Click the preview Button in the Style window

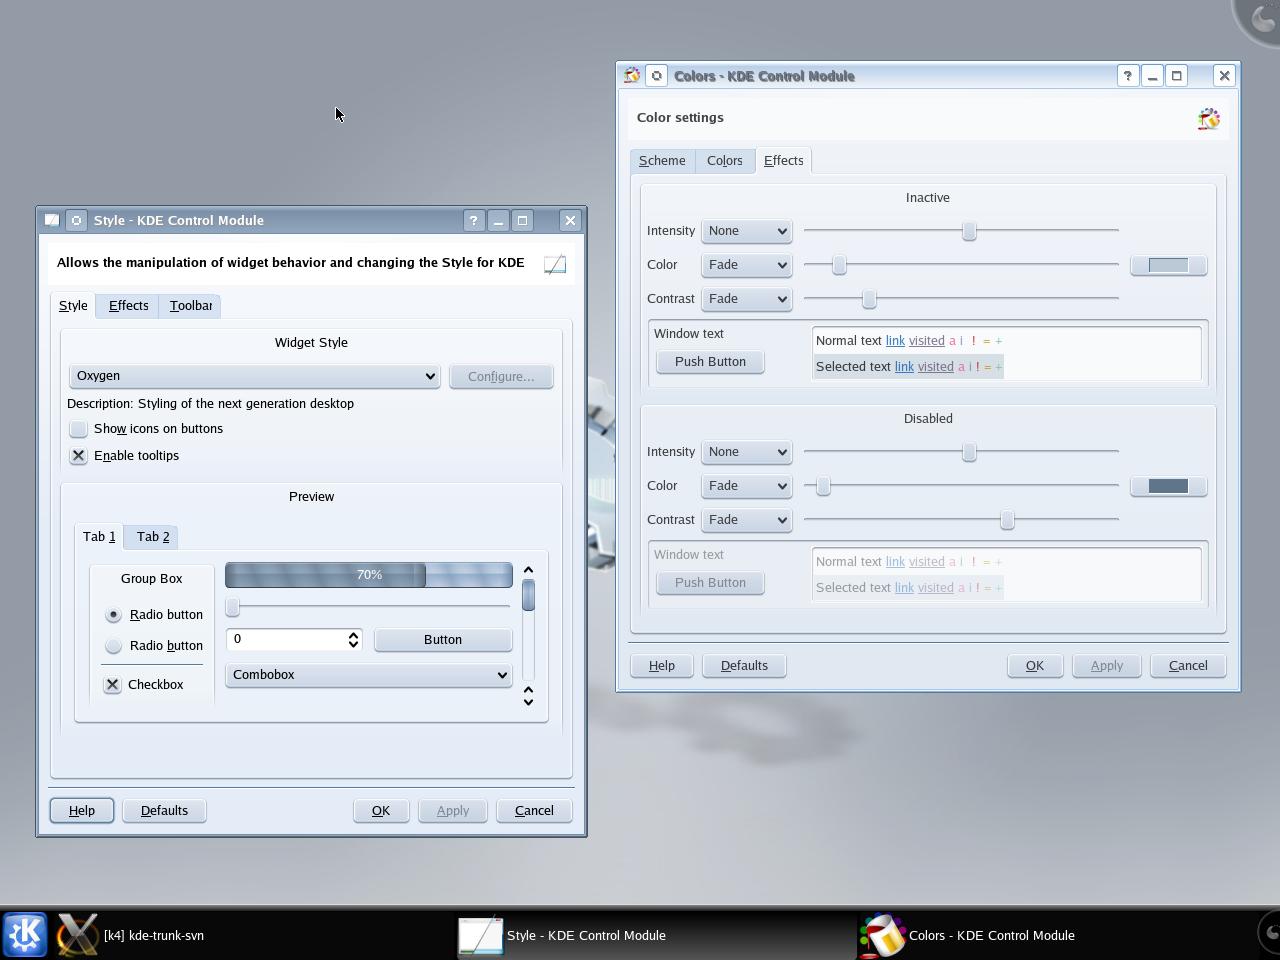coord(442,640)
